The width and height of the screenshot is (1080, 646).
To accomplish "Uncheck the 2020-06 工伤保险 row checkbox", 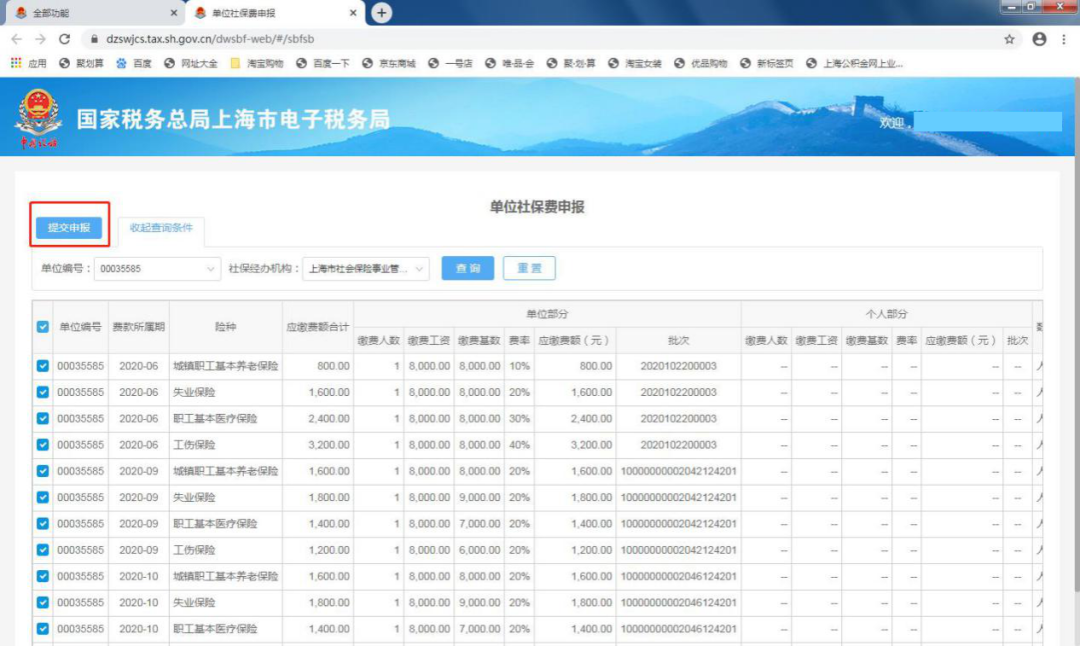I will point(43,444).
